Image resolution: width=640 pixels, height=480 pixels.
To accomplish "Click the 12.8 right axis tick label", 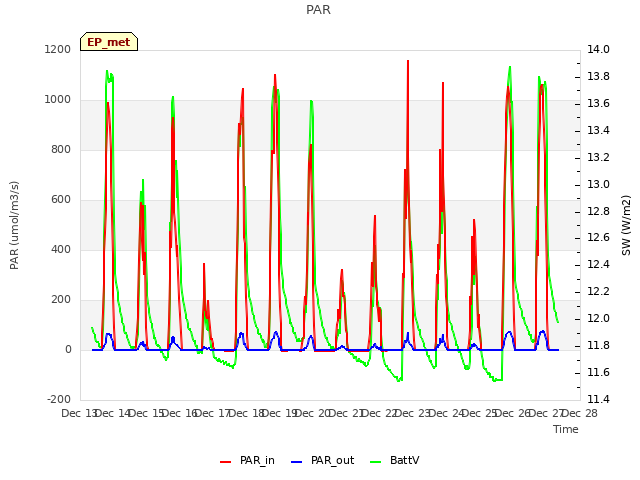I will (x=598, y=211).
